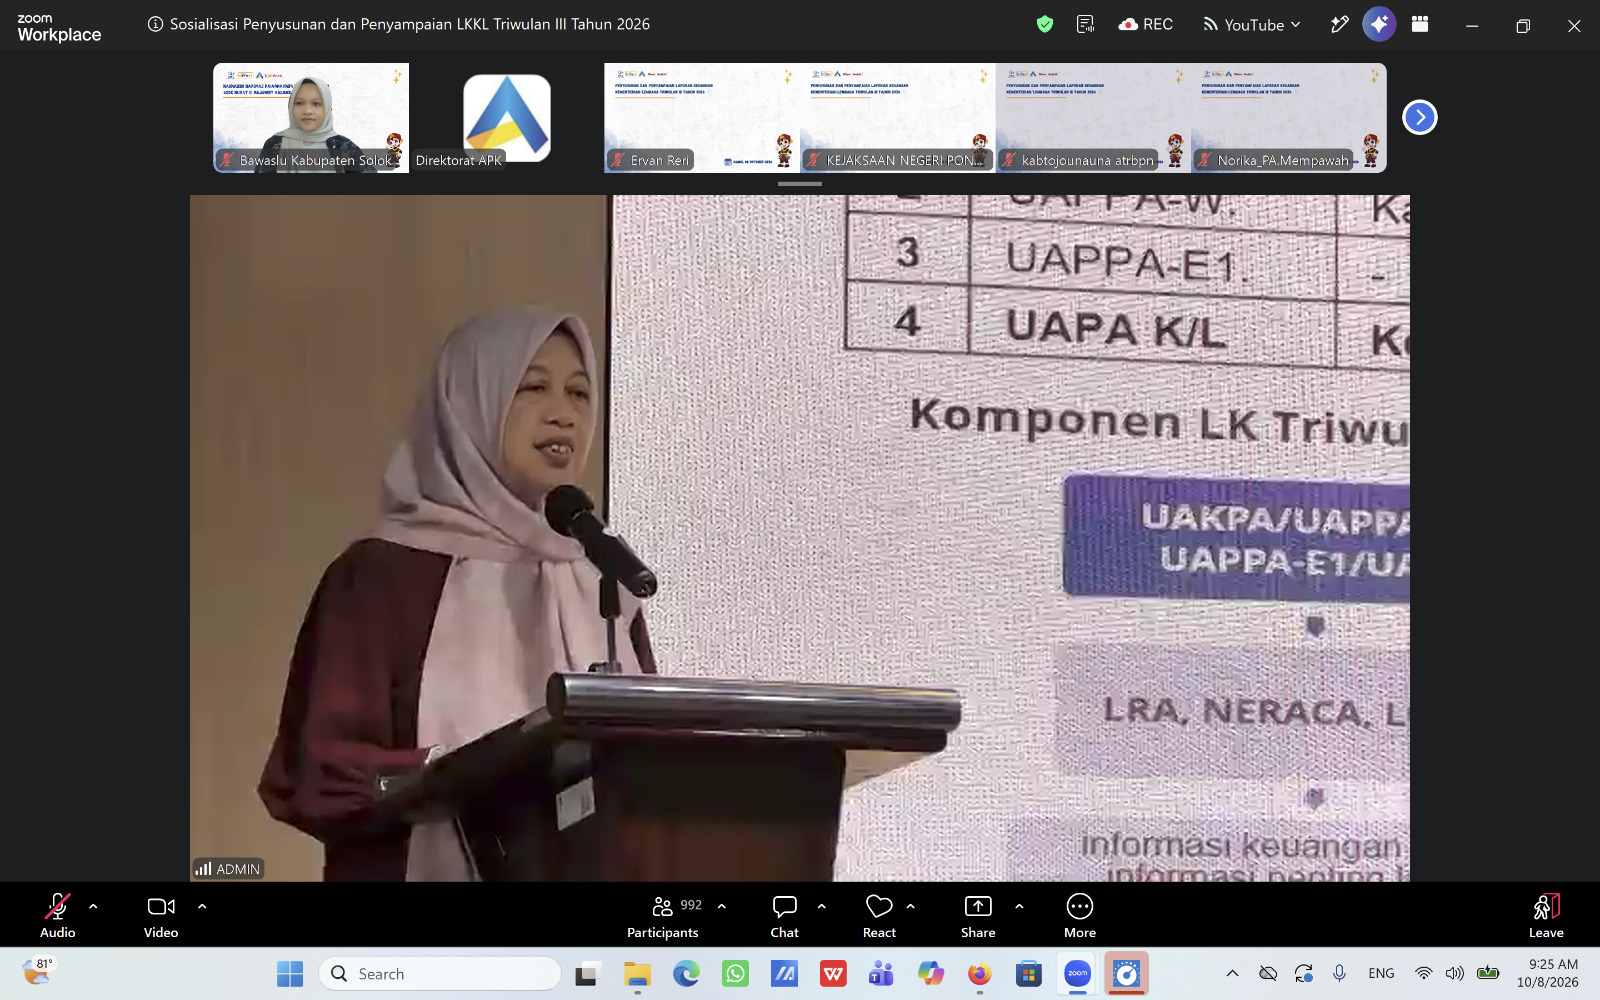Select KEJAKSAAN NEGERI participant thumbnail
Screen dimensions: 1600x1000
[898, 118]
